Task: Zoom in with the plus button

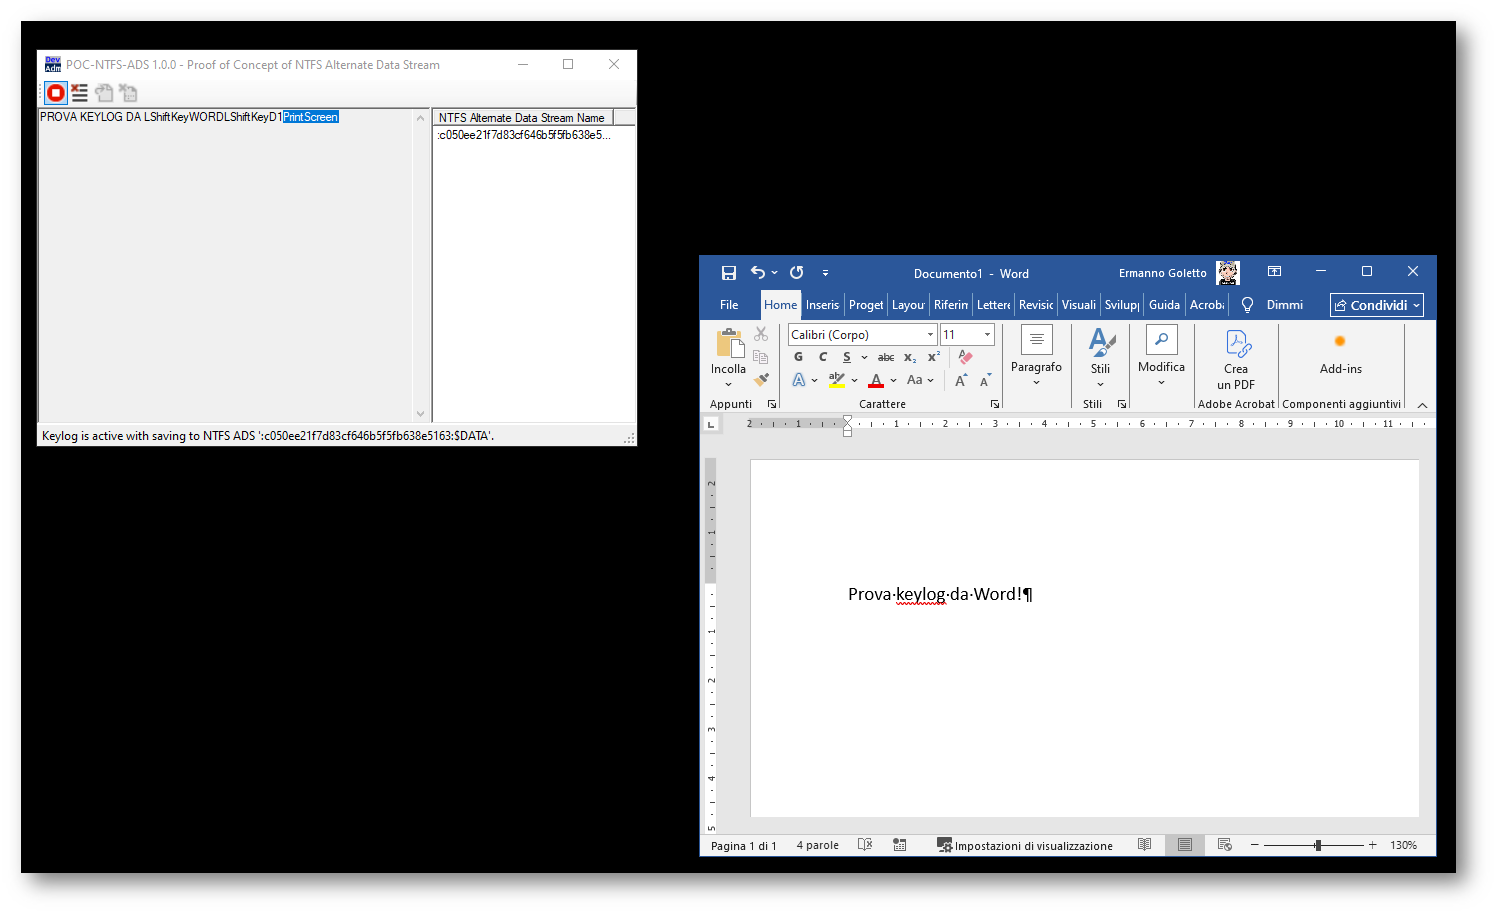Action: (1372, 845)
